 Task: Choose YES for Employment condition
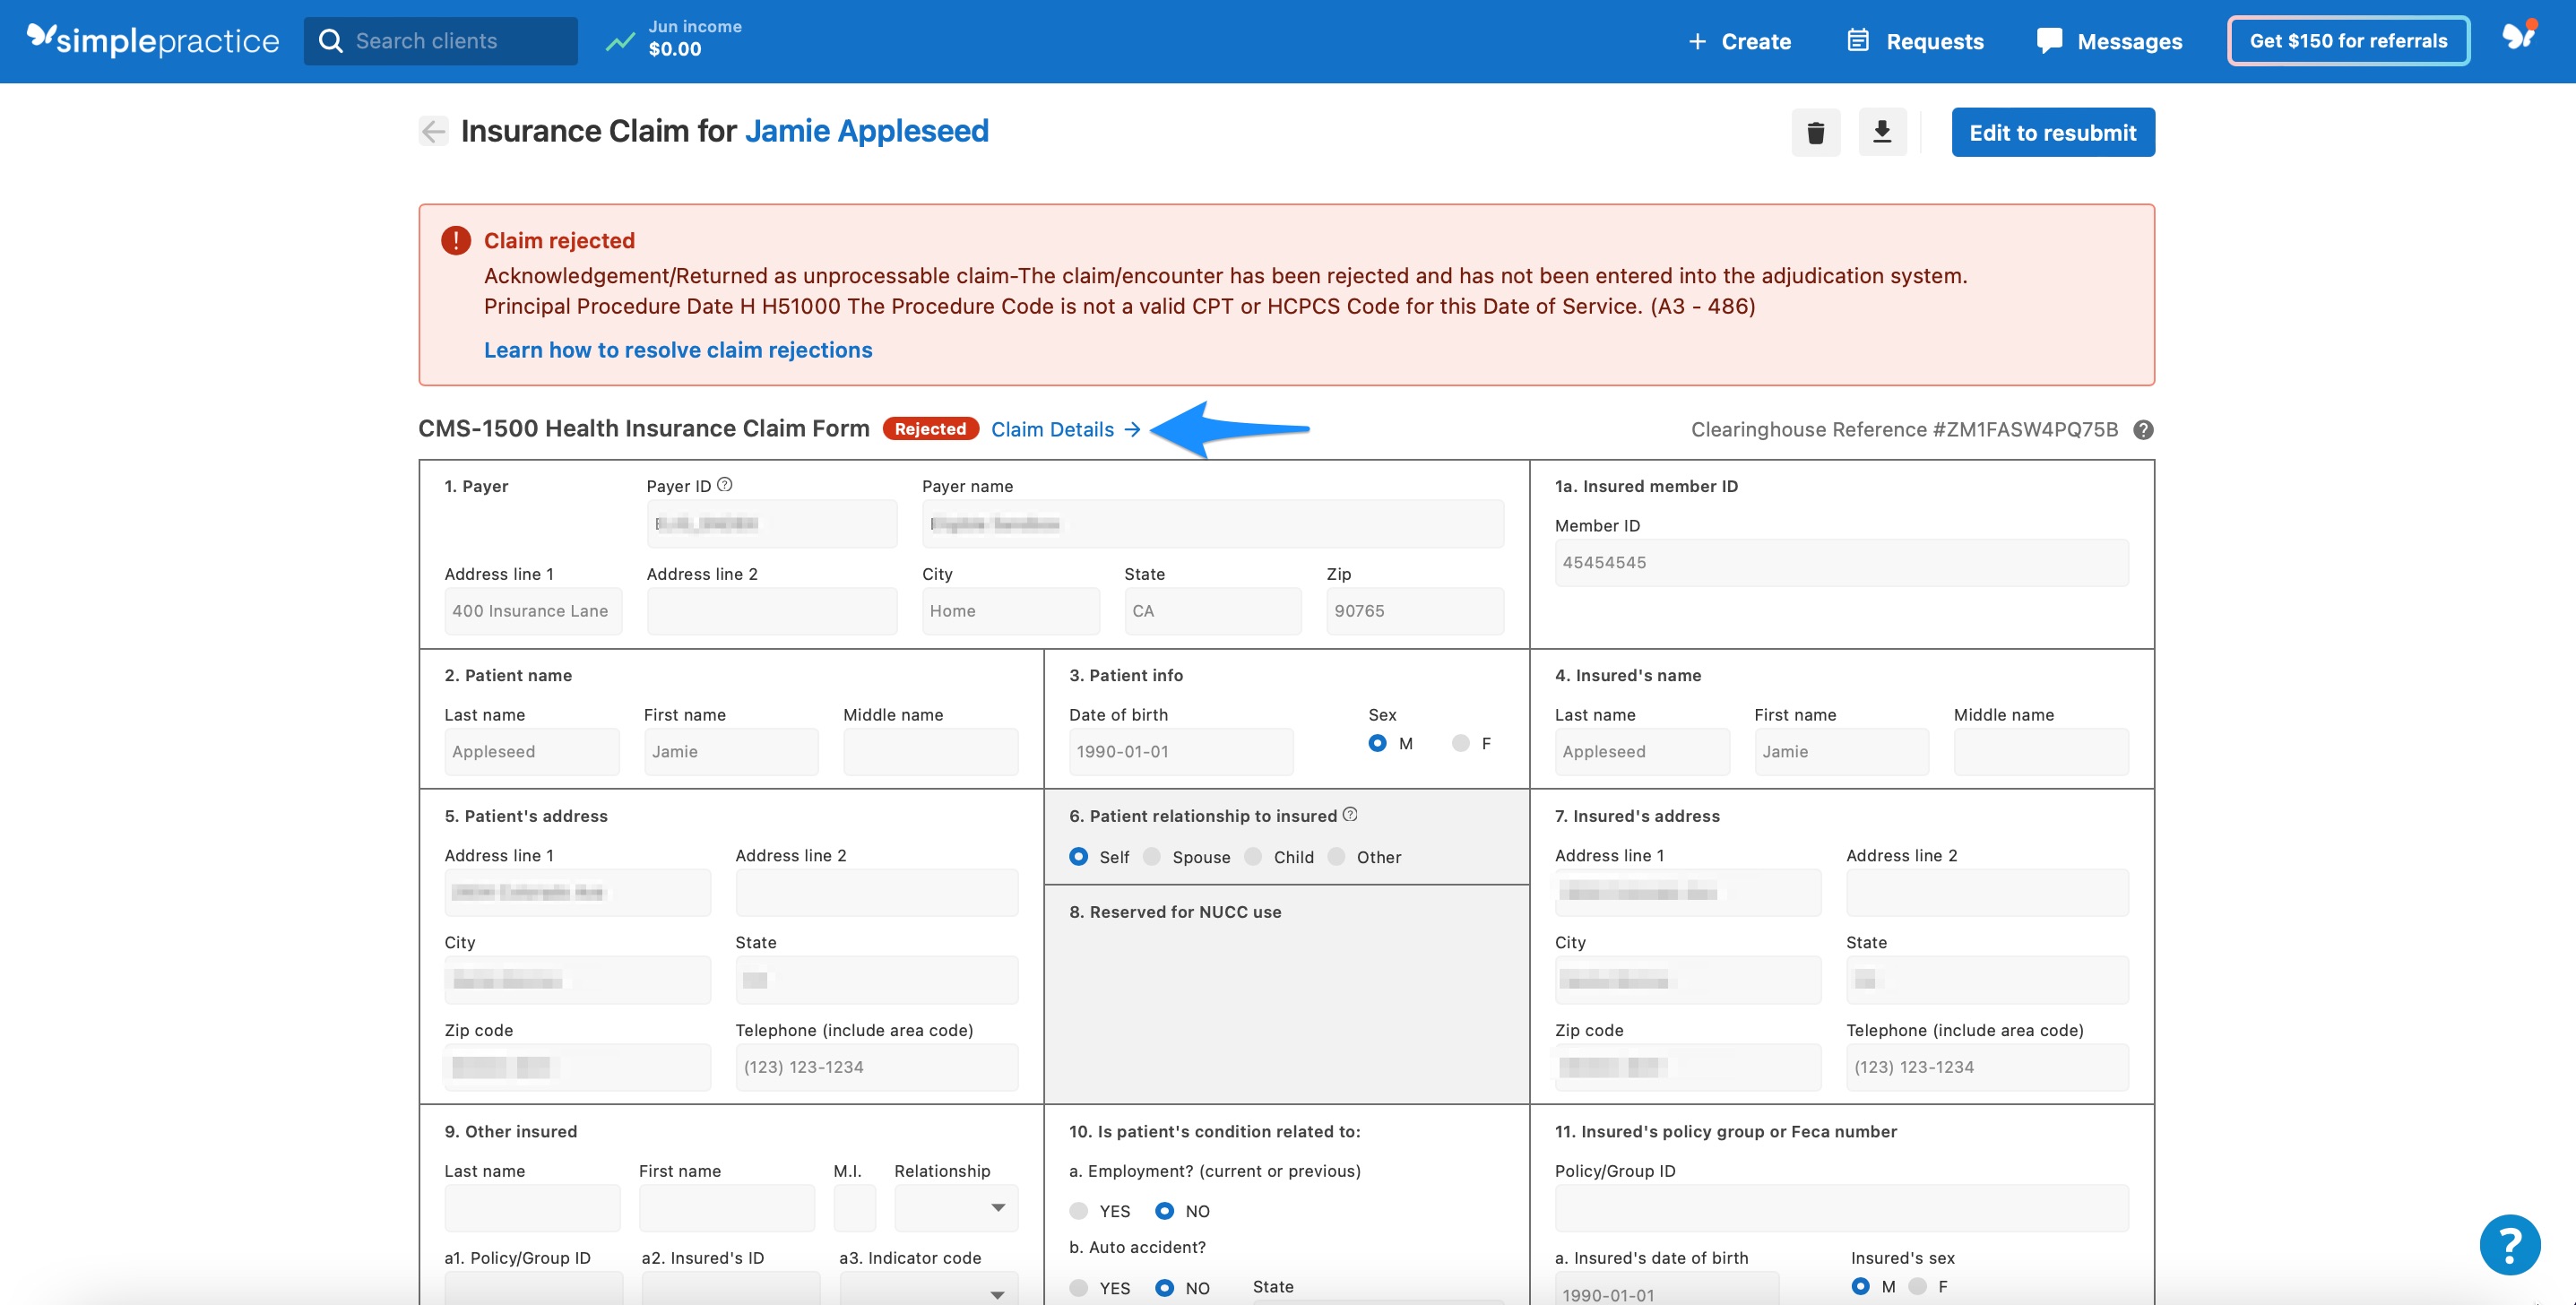point(1078,1211)
